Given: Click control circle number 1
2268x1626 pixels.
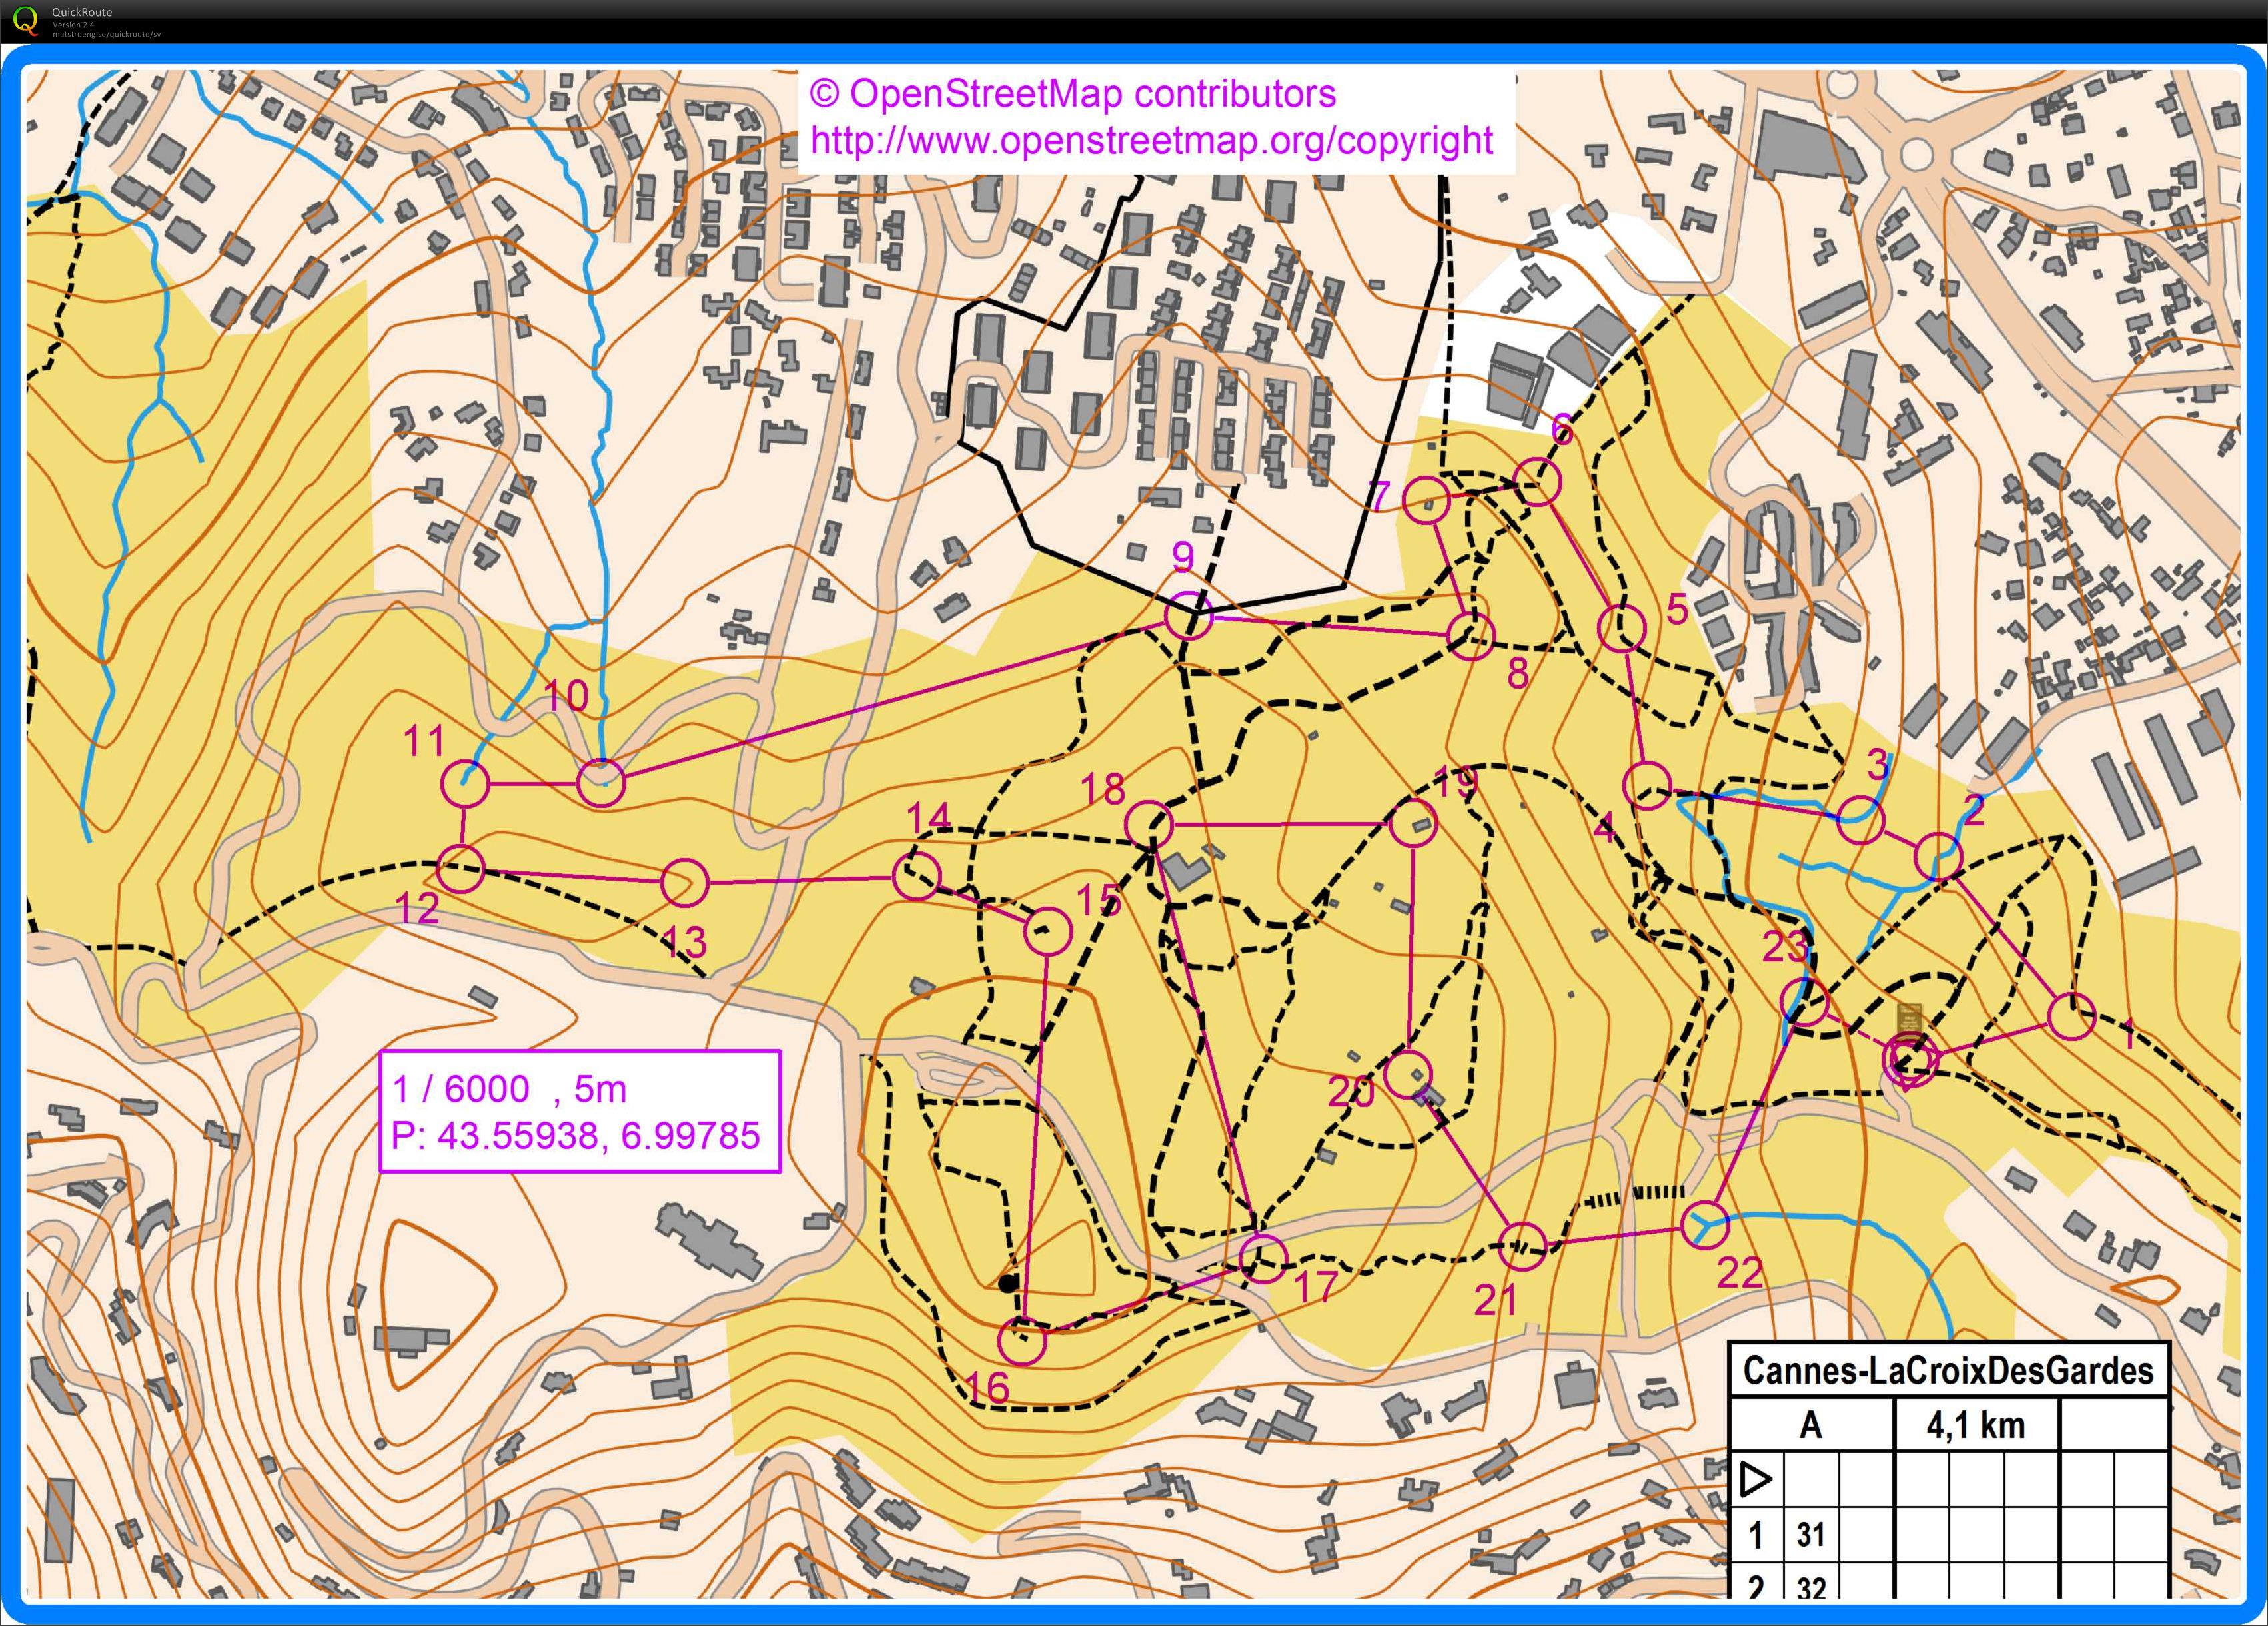Looking at the screenshot, I should click(2071, 1017).
